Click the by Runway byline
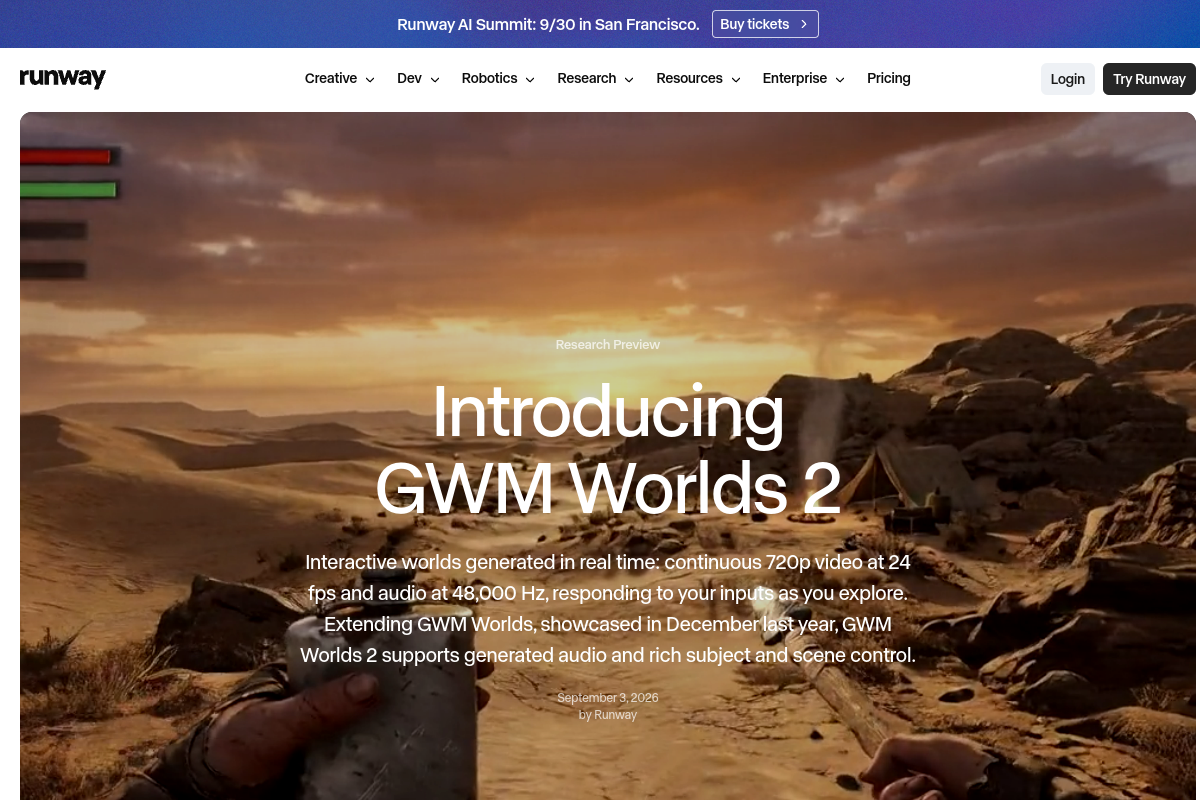Image resolution: width=1200 pixels, height=800 pixels. click(x=608, y=715)
